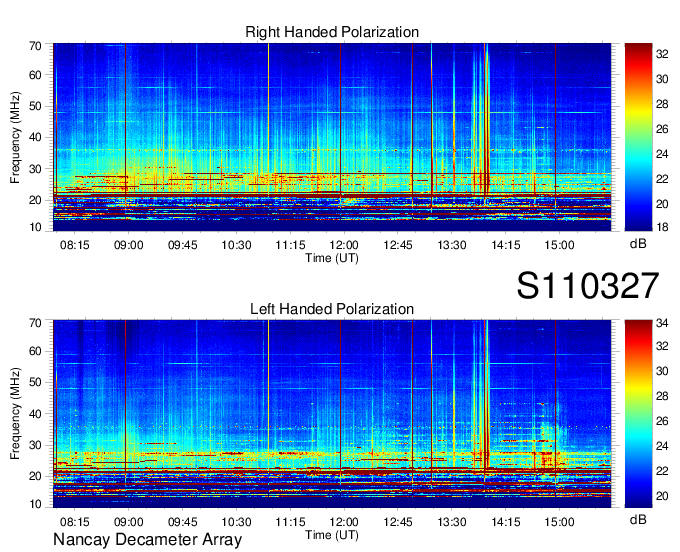Click the 60 MHz tick on Left Handed plot
The width and height of the screenshot is (680, 552).
pyautogui.click(x=36, y=351)
